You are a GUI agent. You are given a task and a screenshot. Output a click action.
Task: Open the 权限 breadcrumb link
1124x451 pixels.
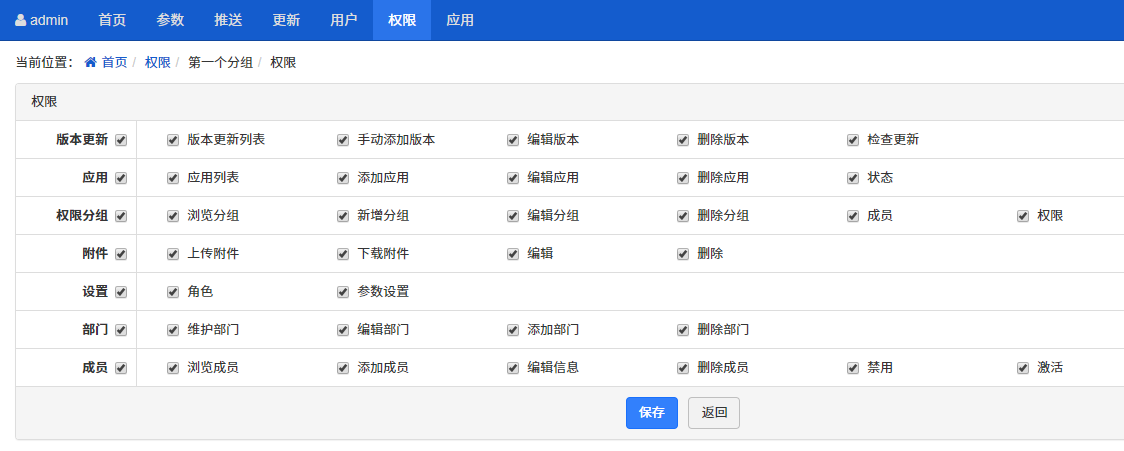(x=158, y=62)
